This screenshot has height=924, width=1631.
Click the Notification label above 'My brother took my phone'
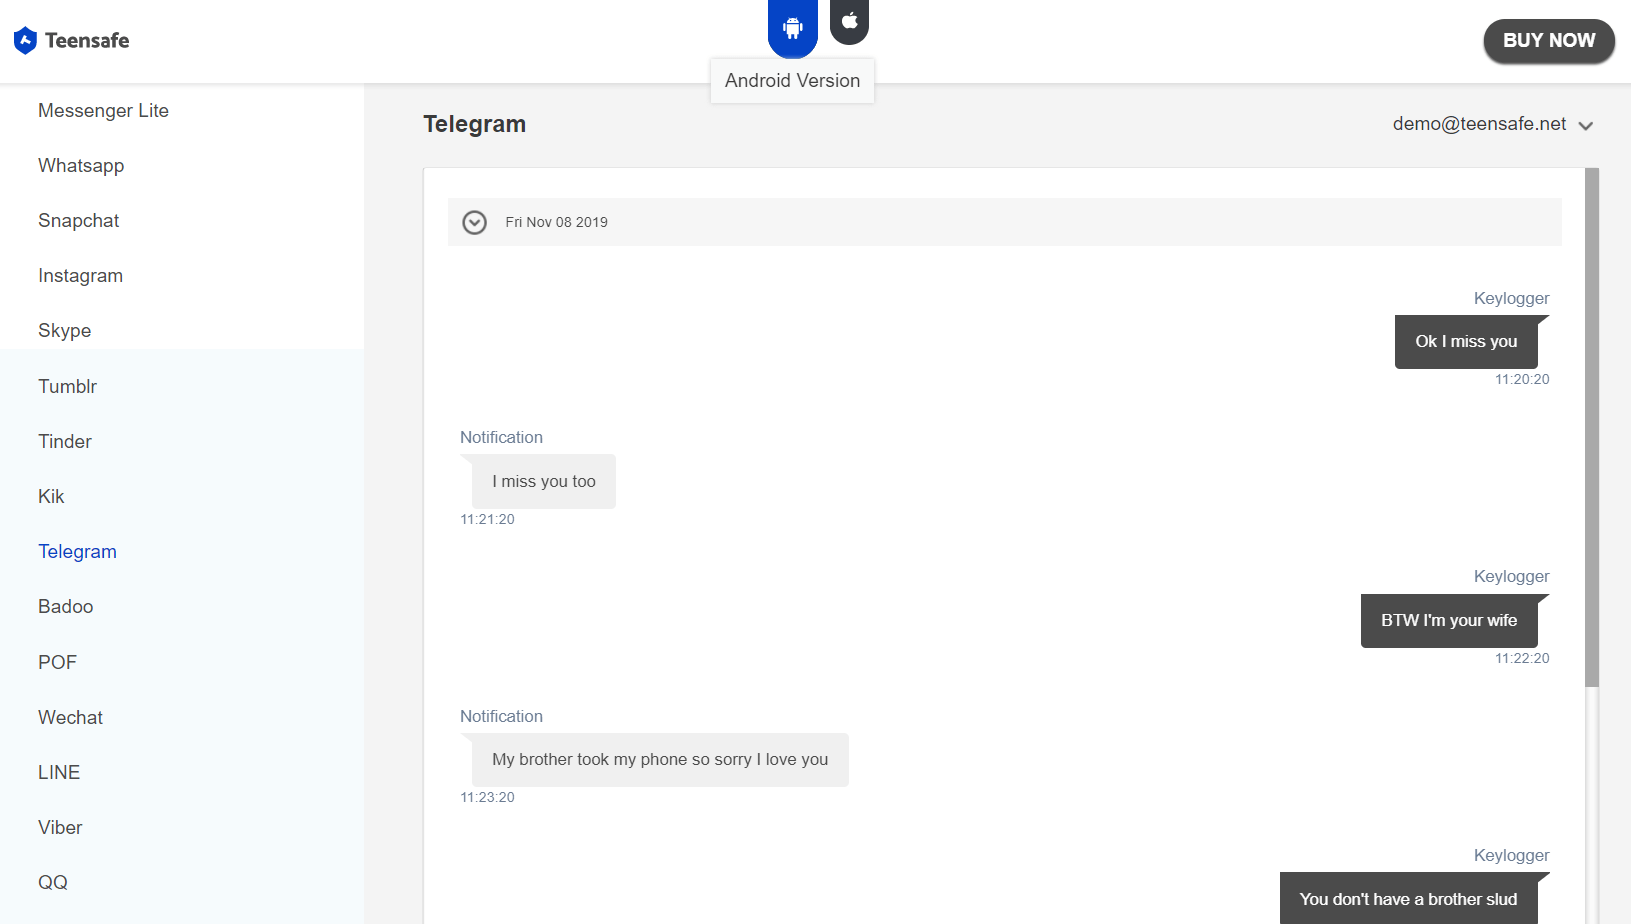[x=501, y=717]
